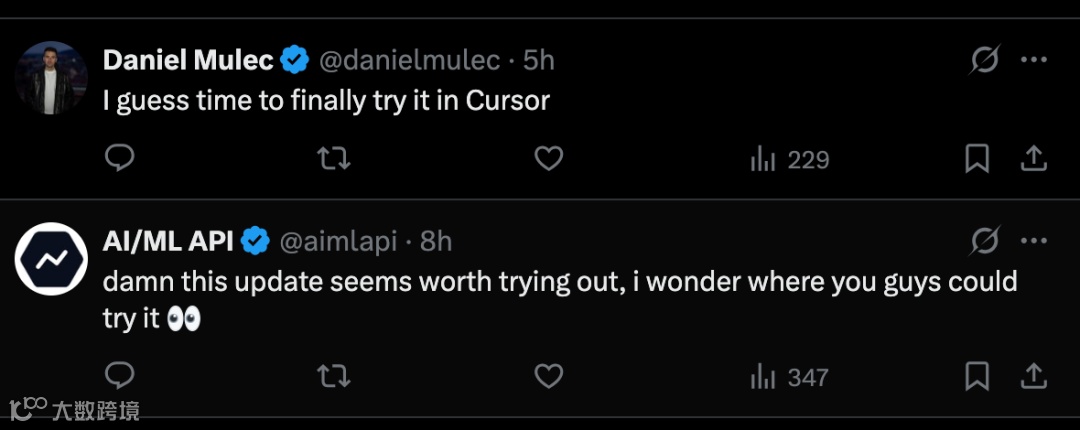Reply to AI/ML API's tweet
Image resolution: width=1080 pixels, height=430 pixels.
[x=119, y=376]
